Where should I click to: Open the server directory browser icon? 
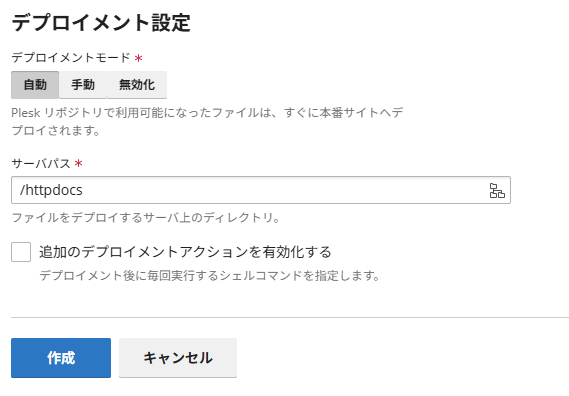point(497,191)
